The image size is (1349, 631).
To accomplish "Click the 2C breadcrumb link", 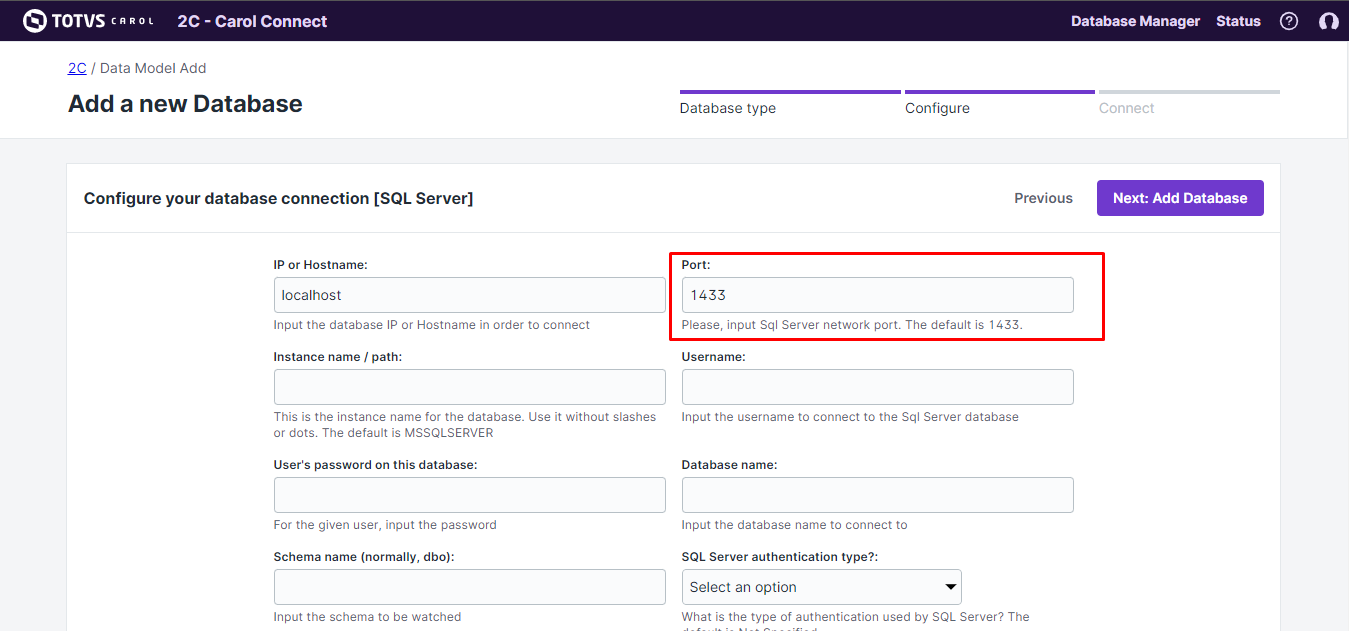I will coord(77,68).
